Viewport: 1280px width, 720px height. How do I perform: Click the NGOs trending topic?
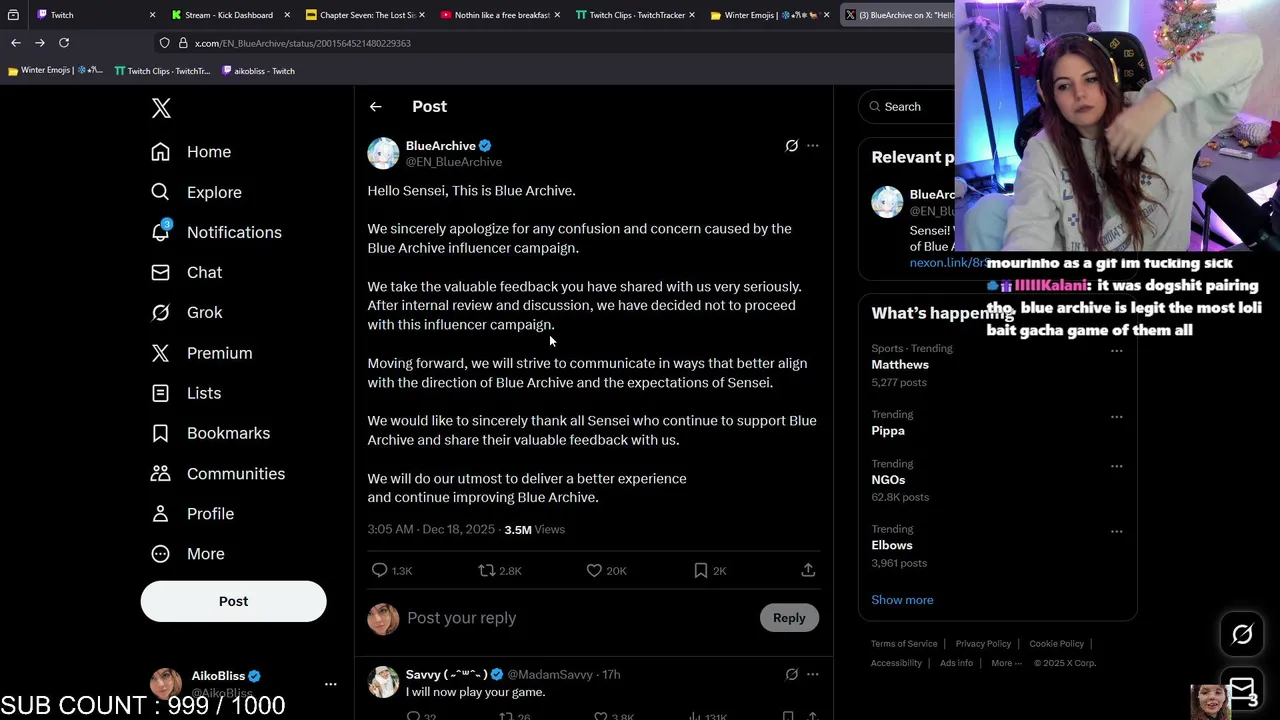888,480
